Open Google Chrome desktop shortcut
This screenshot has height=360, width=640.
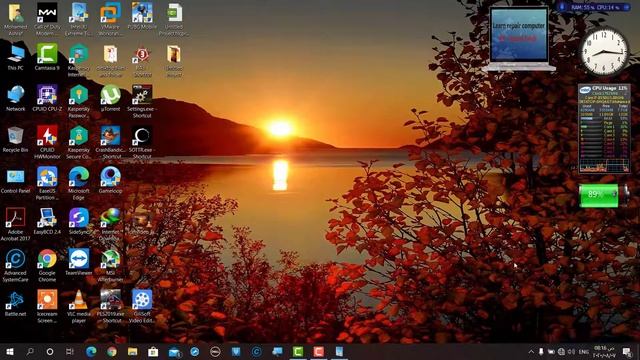[47, 265]
